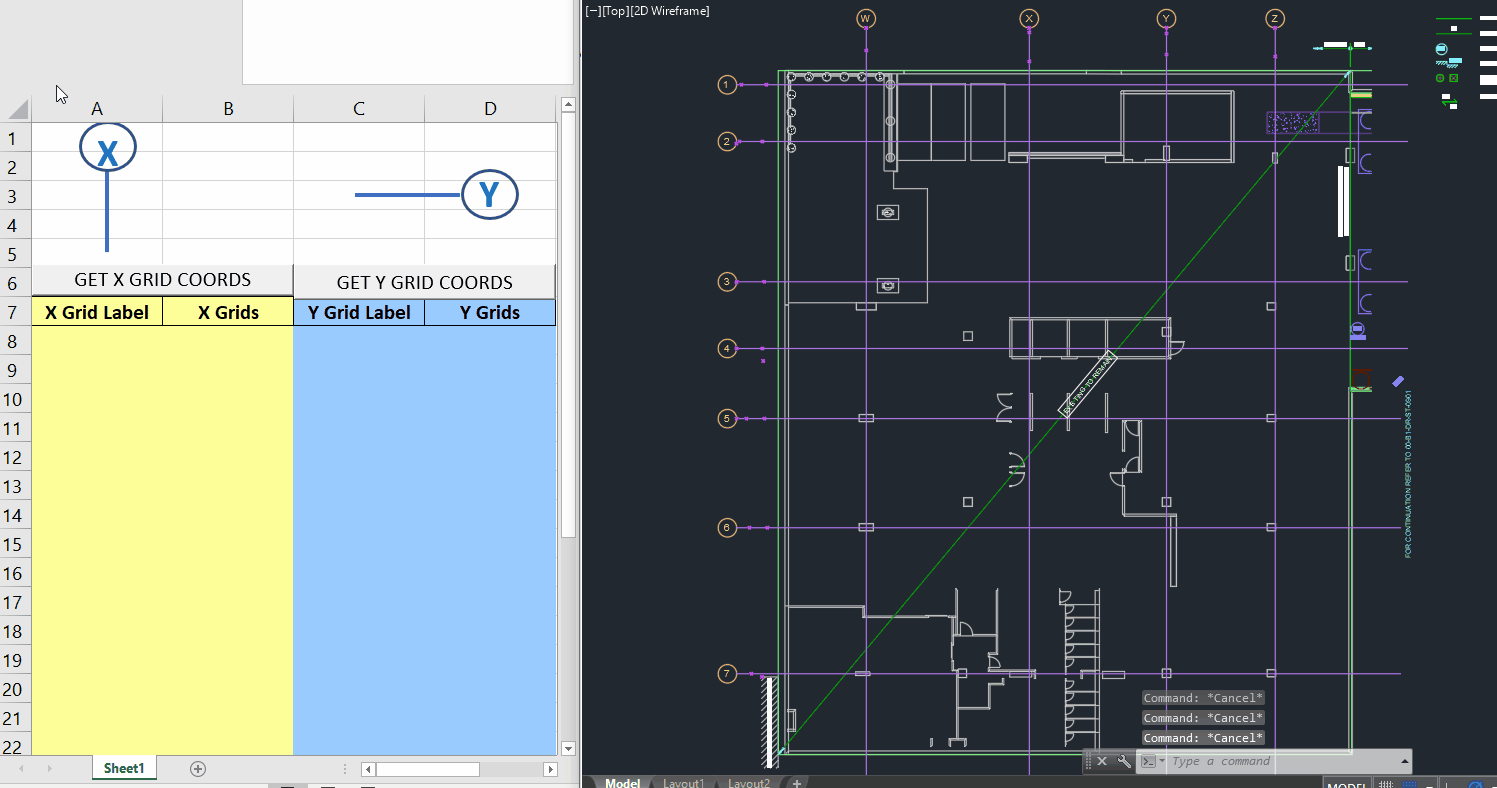Select the blue X circle shape in Excel
The width and height of the screenshot is (1497, 788).
tap(108, 149)
